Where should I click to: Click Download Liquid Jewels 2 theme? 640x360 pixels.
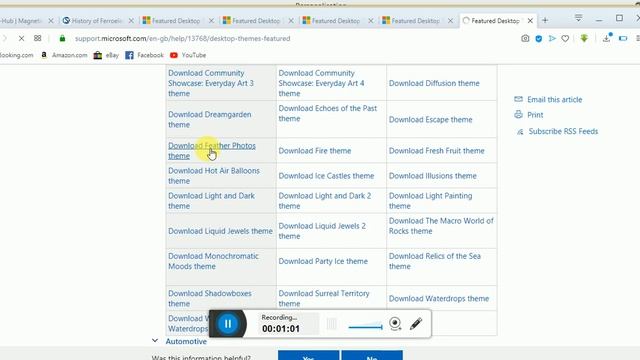tap(322, 231)
